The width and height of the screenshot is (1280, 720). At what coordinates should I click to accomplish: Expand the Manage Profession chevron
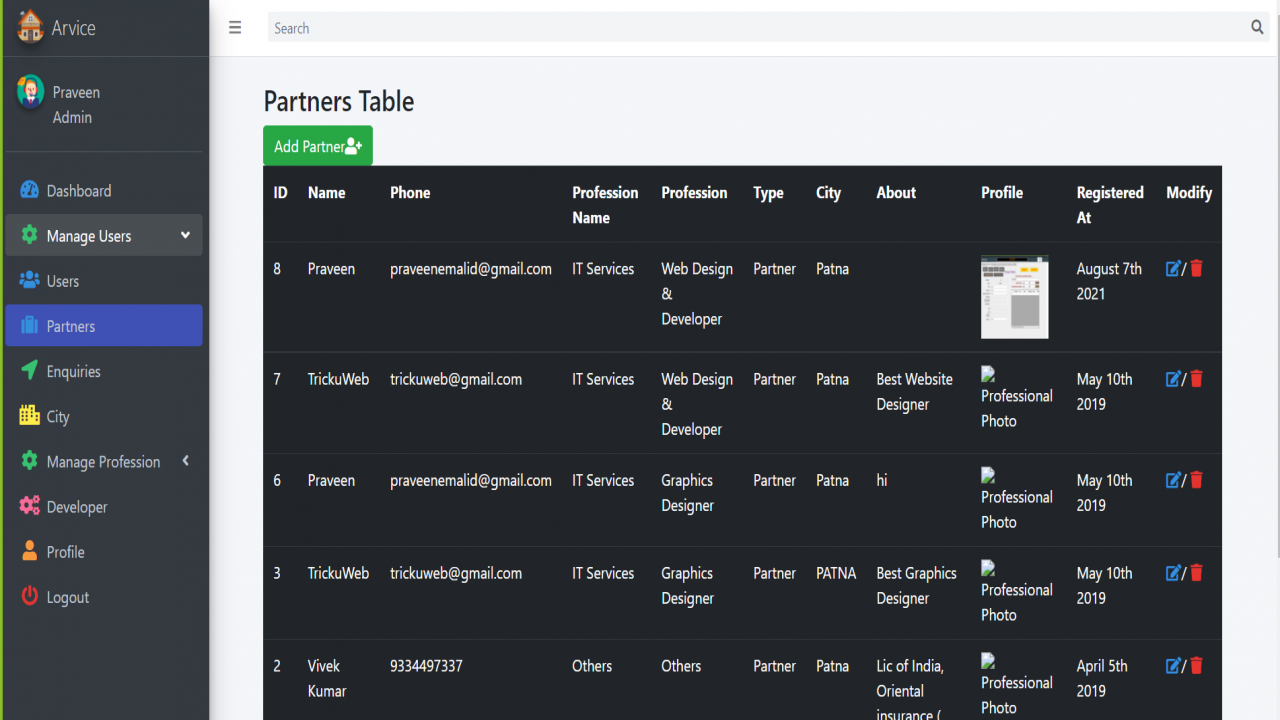[x=185, y=460]
